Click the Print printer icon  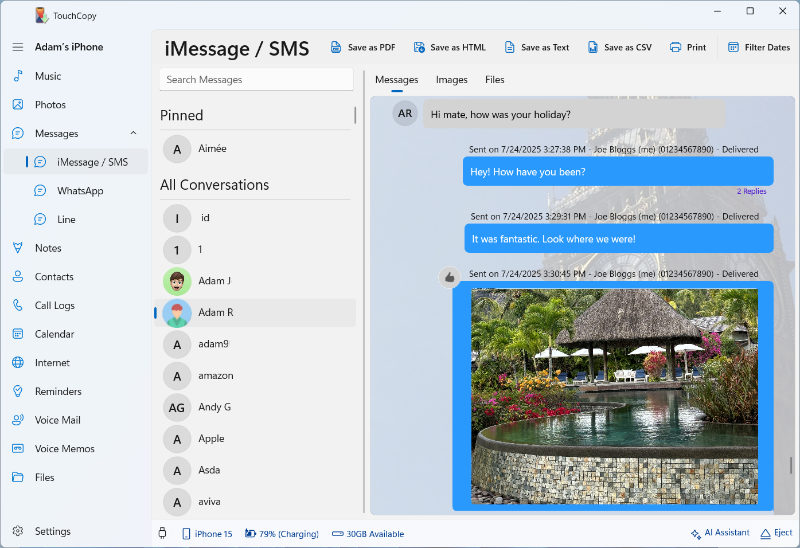[676, 47]
